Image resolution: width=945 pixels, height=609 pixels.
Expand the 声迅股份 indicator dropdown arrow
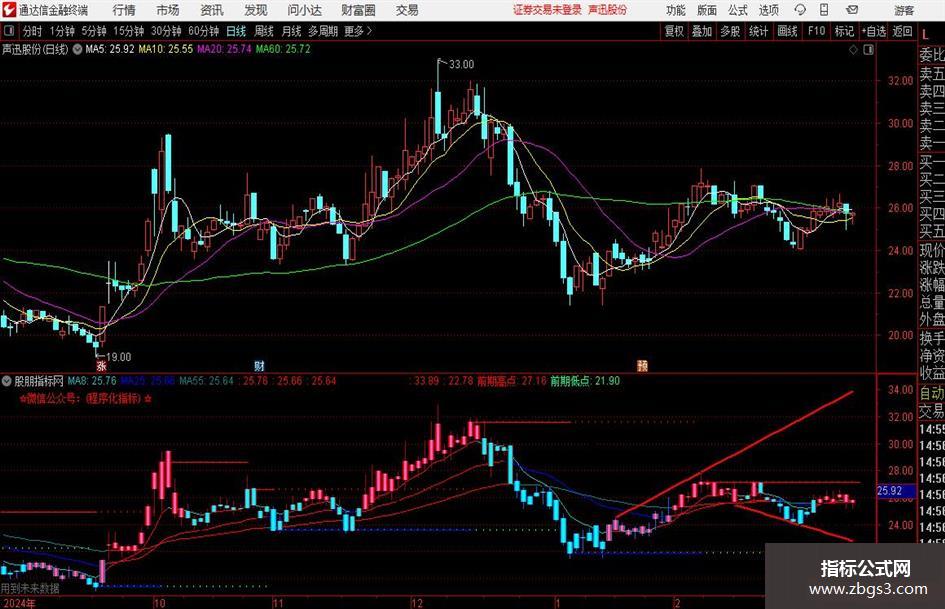click(x=77, y=49)
